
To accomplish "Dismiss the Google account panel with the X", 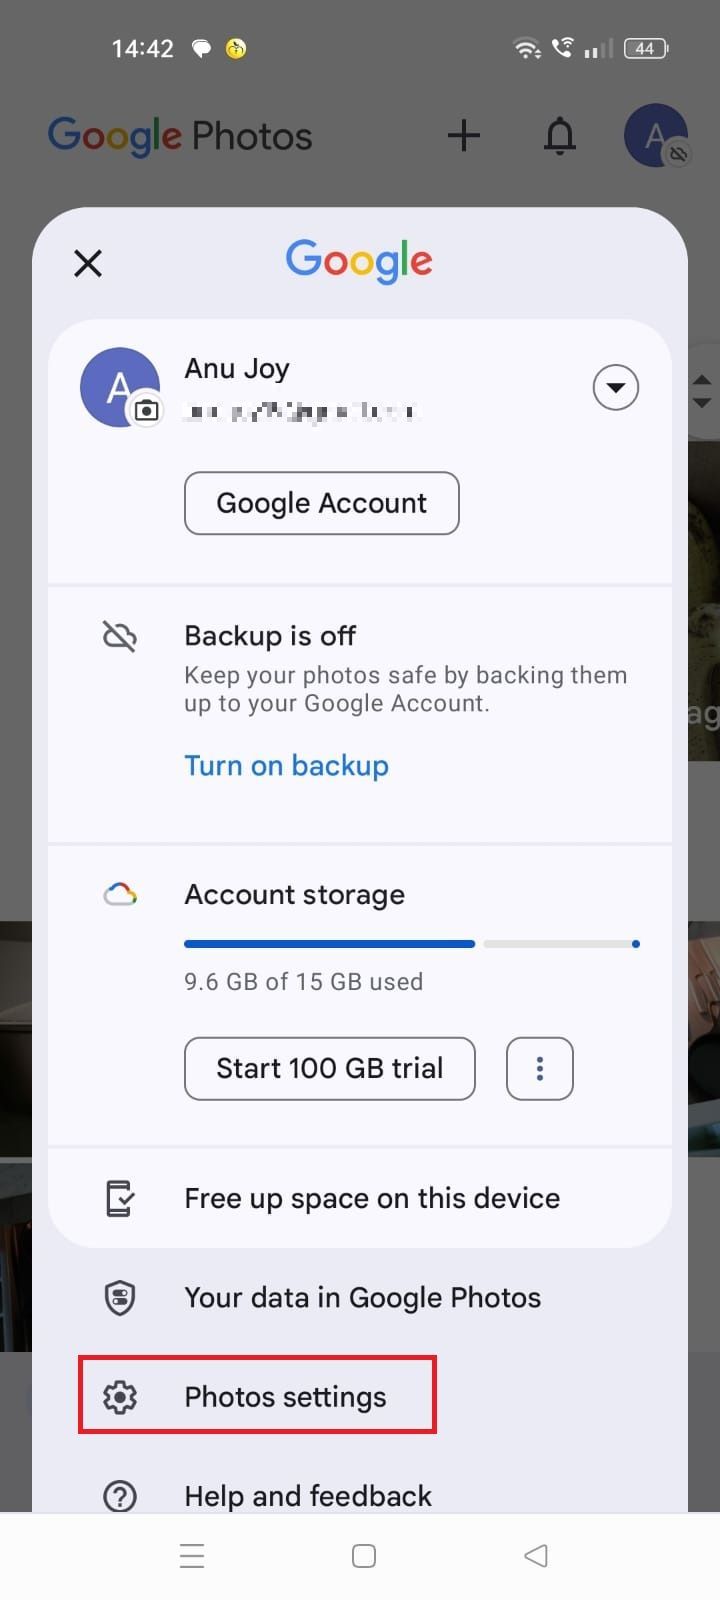I will click(87, 263).
